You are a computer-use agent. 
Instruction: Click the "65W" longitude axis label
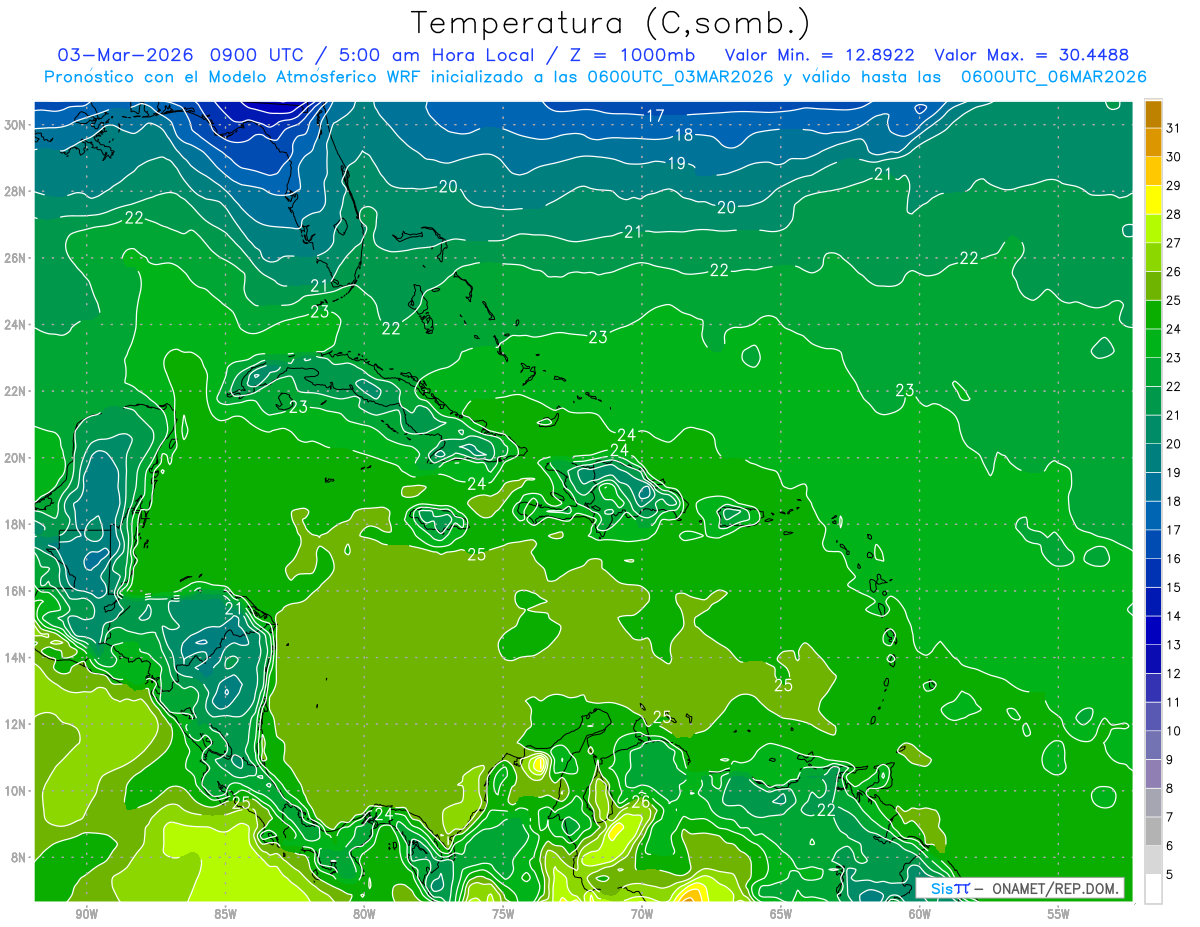781,914
